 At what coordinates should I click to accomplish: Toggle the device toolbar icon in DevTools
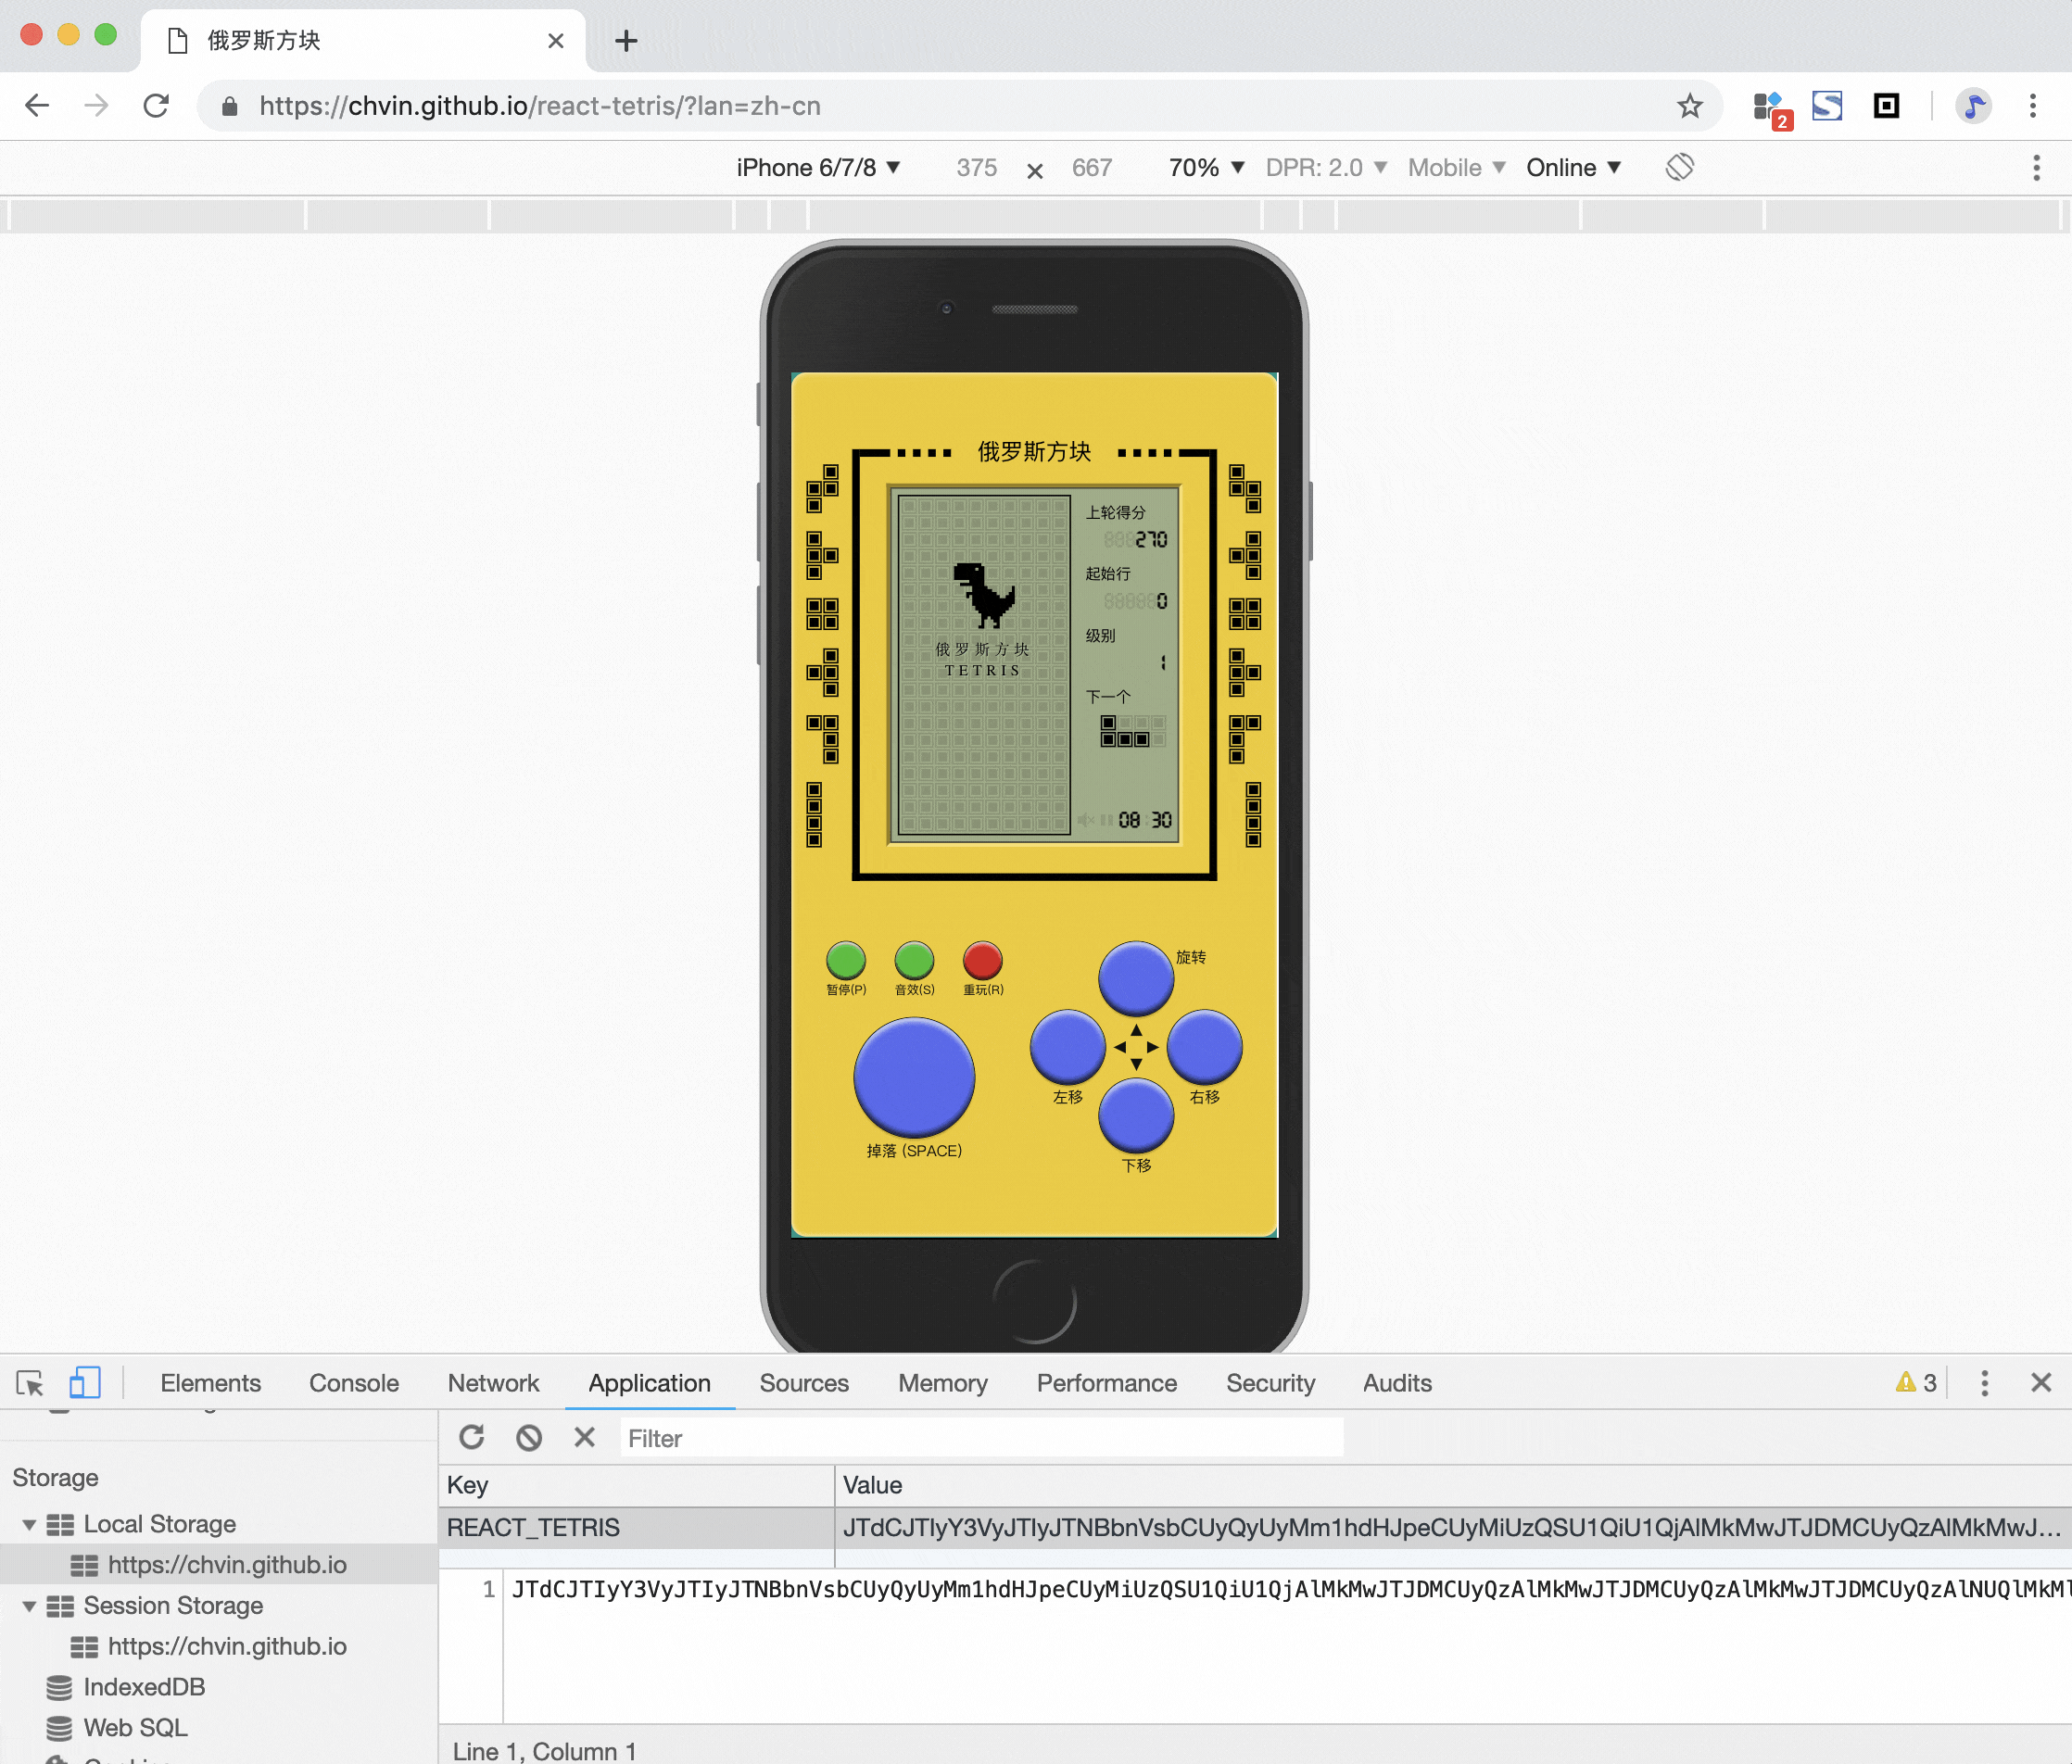(85, 1383)
